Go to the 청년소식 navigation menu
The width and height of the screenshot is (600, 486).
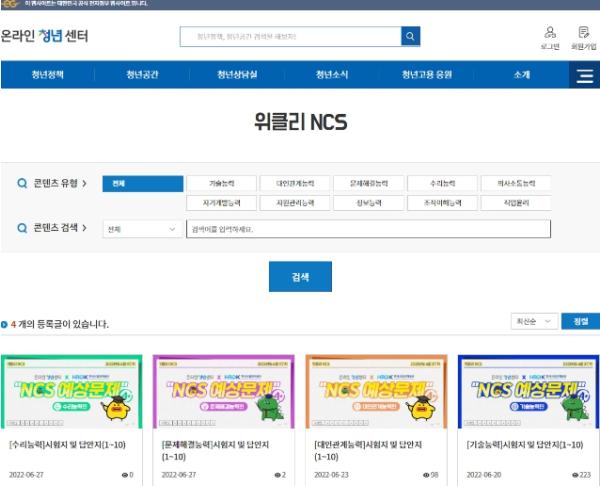pos(332,76)
